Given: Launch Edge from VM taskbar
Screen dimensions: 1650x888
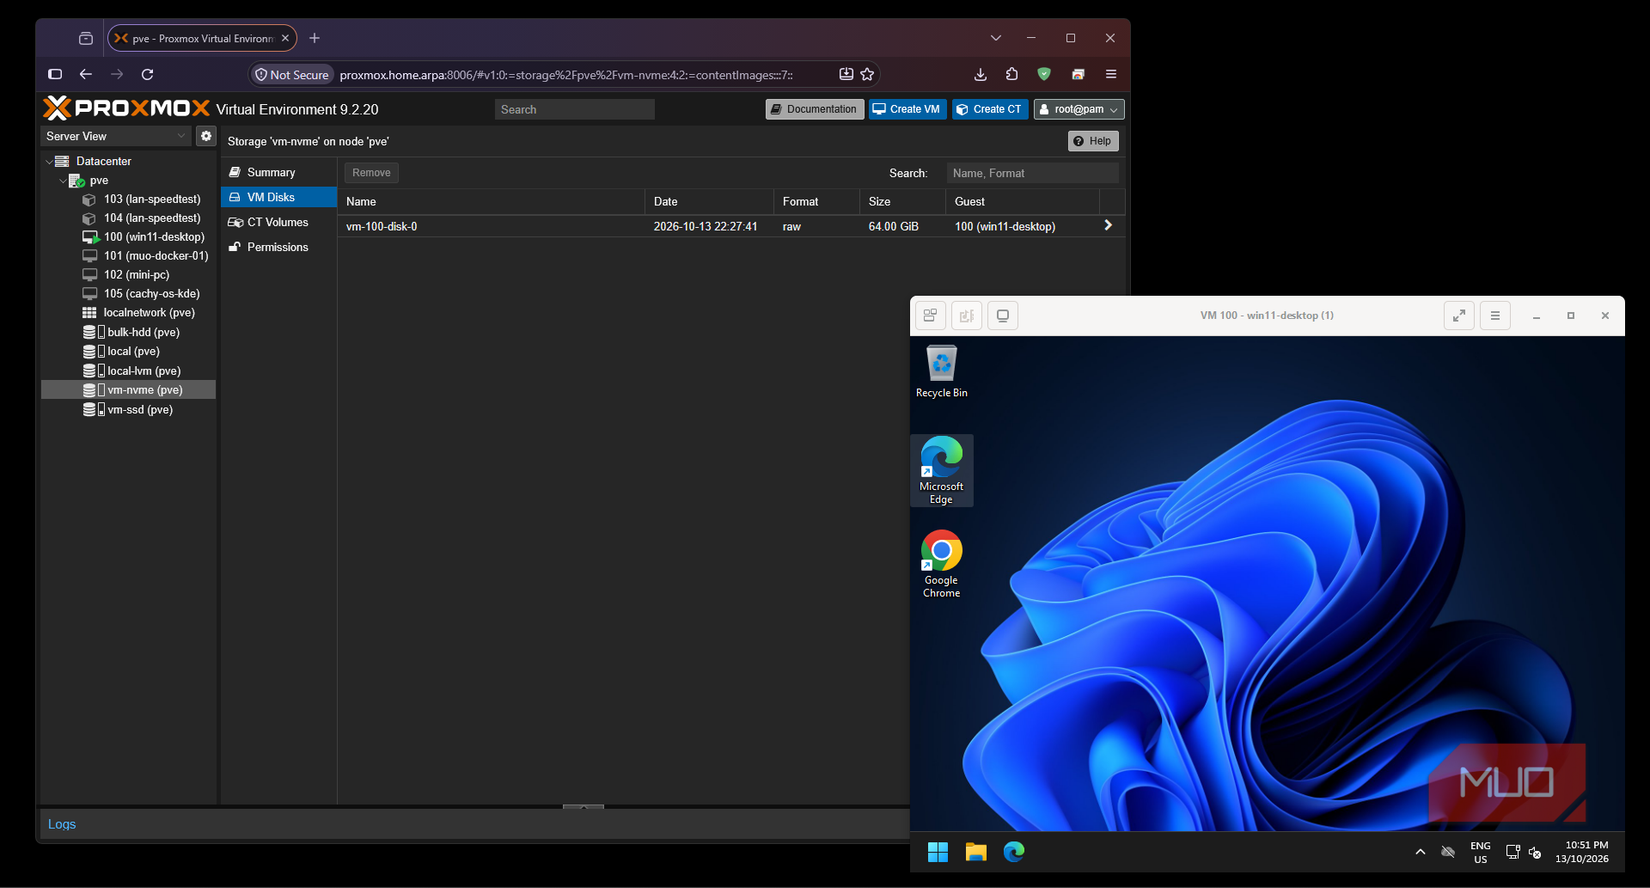Looking at the screenshot, I should [1014, 852].
